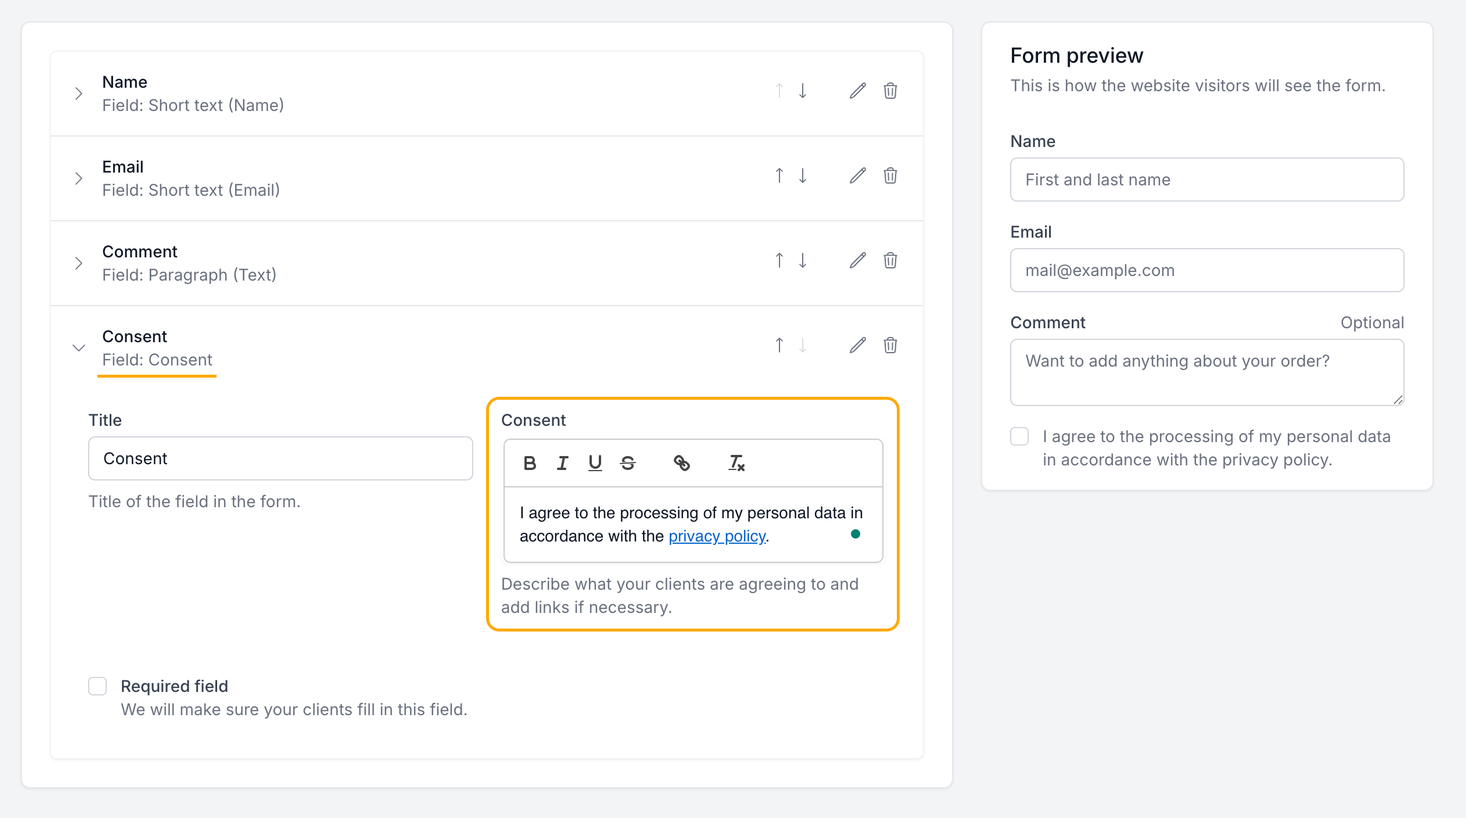The image size is (1466, 818).
Task: Enable the Required field checkbox
Action: (x=98, y=686)
